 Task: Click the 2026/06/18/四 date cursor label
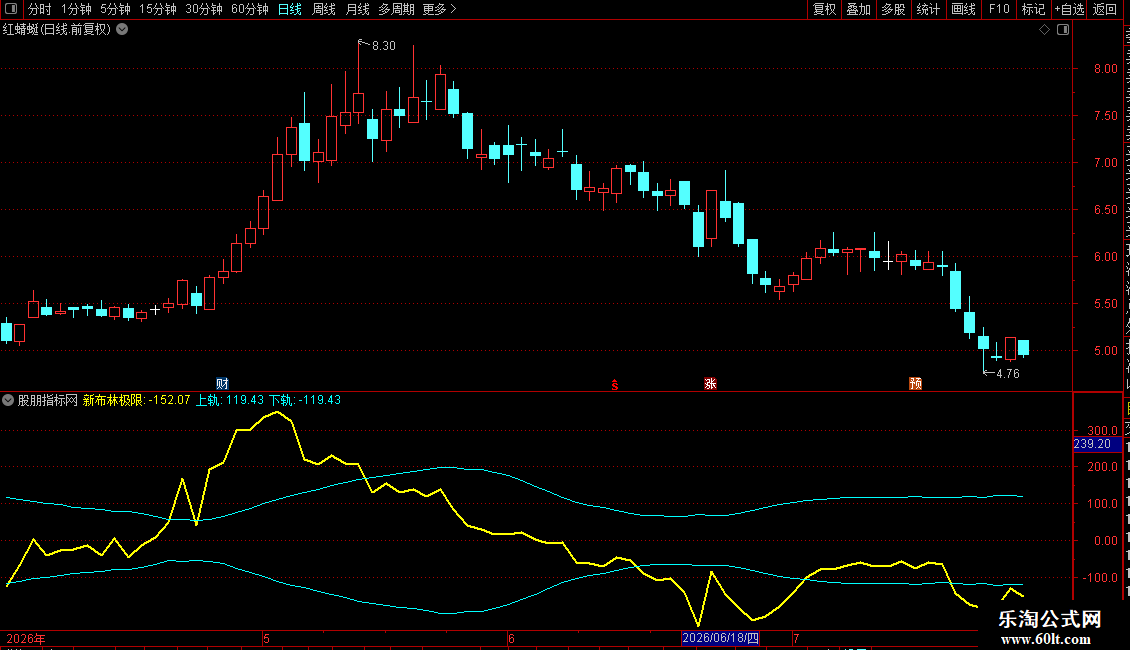pyautogui.click(x=720, y=638)
